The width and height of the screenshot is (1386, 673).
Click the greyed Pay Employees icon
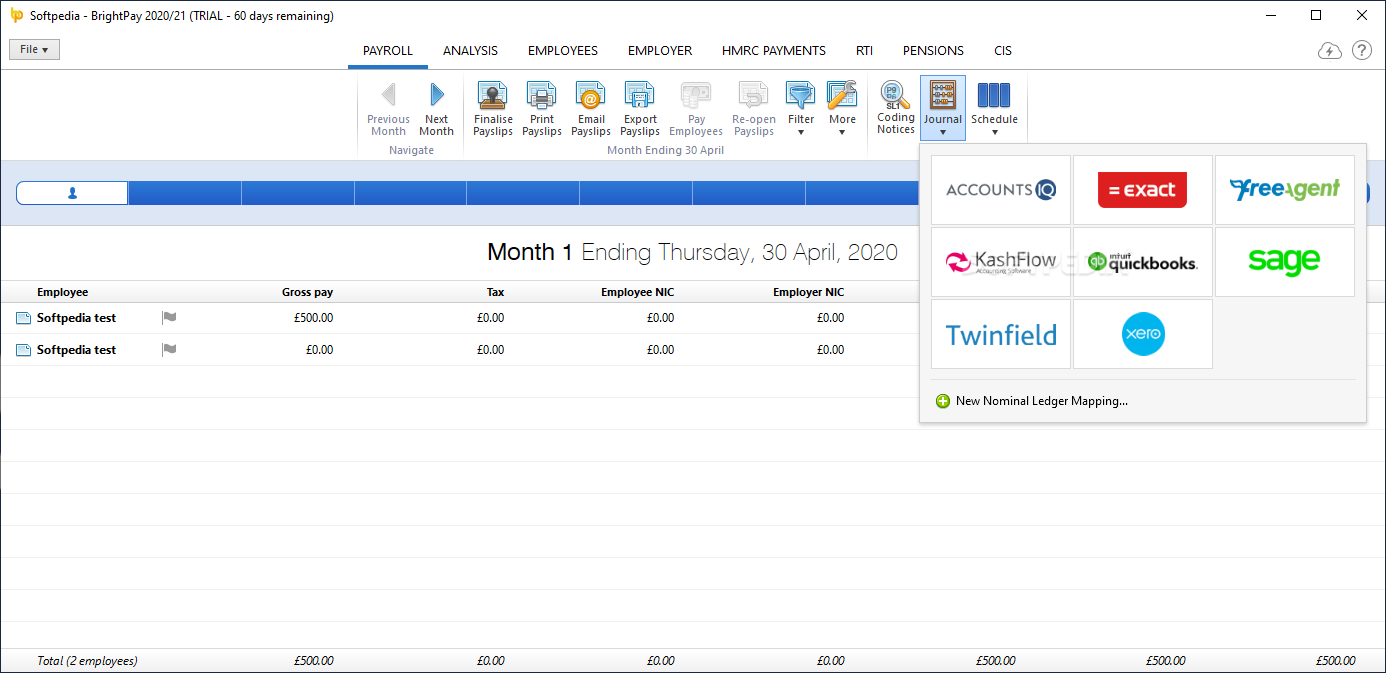point(696,96)
